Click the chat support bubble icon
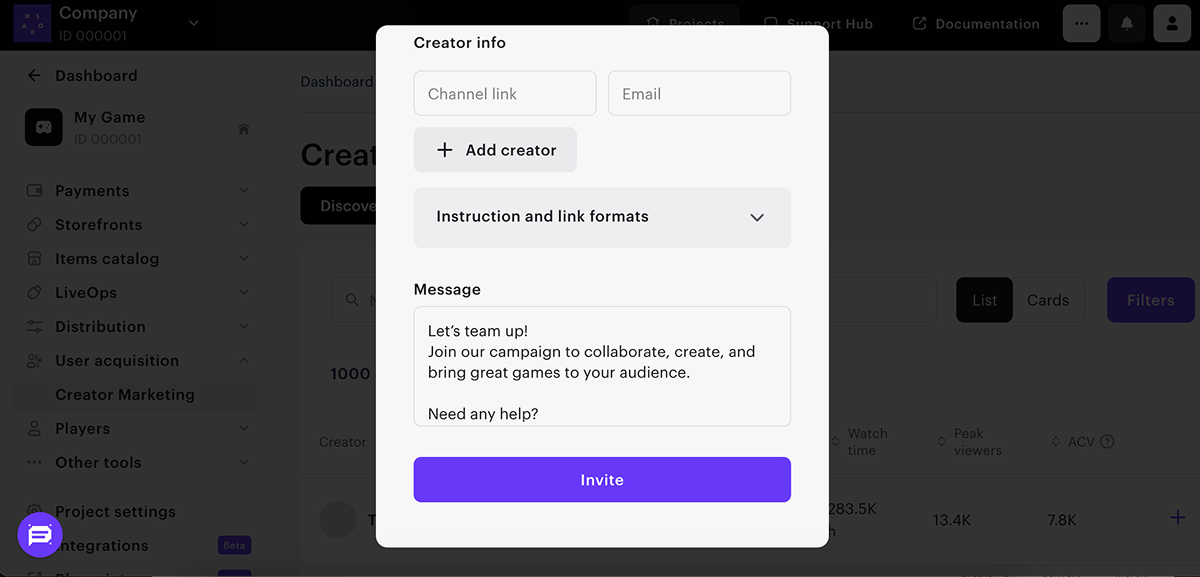The width and height of the screenshot is (1200, 577). coord(40,536)
